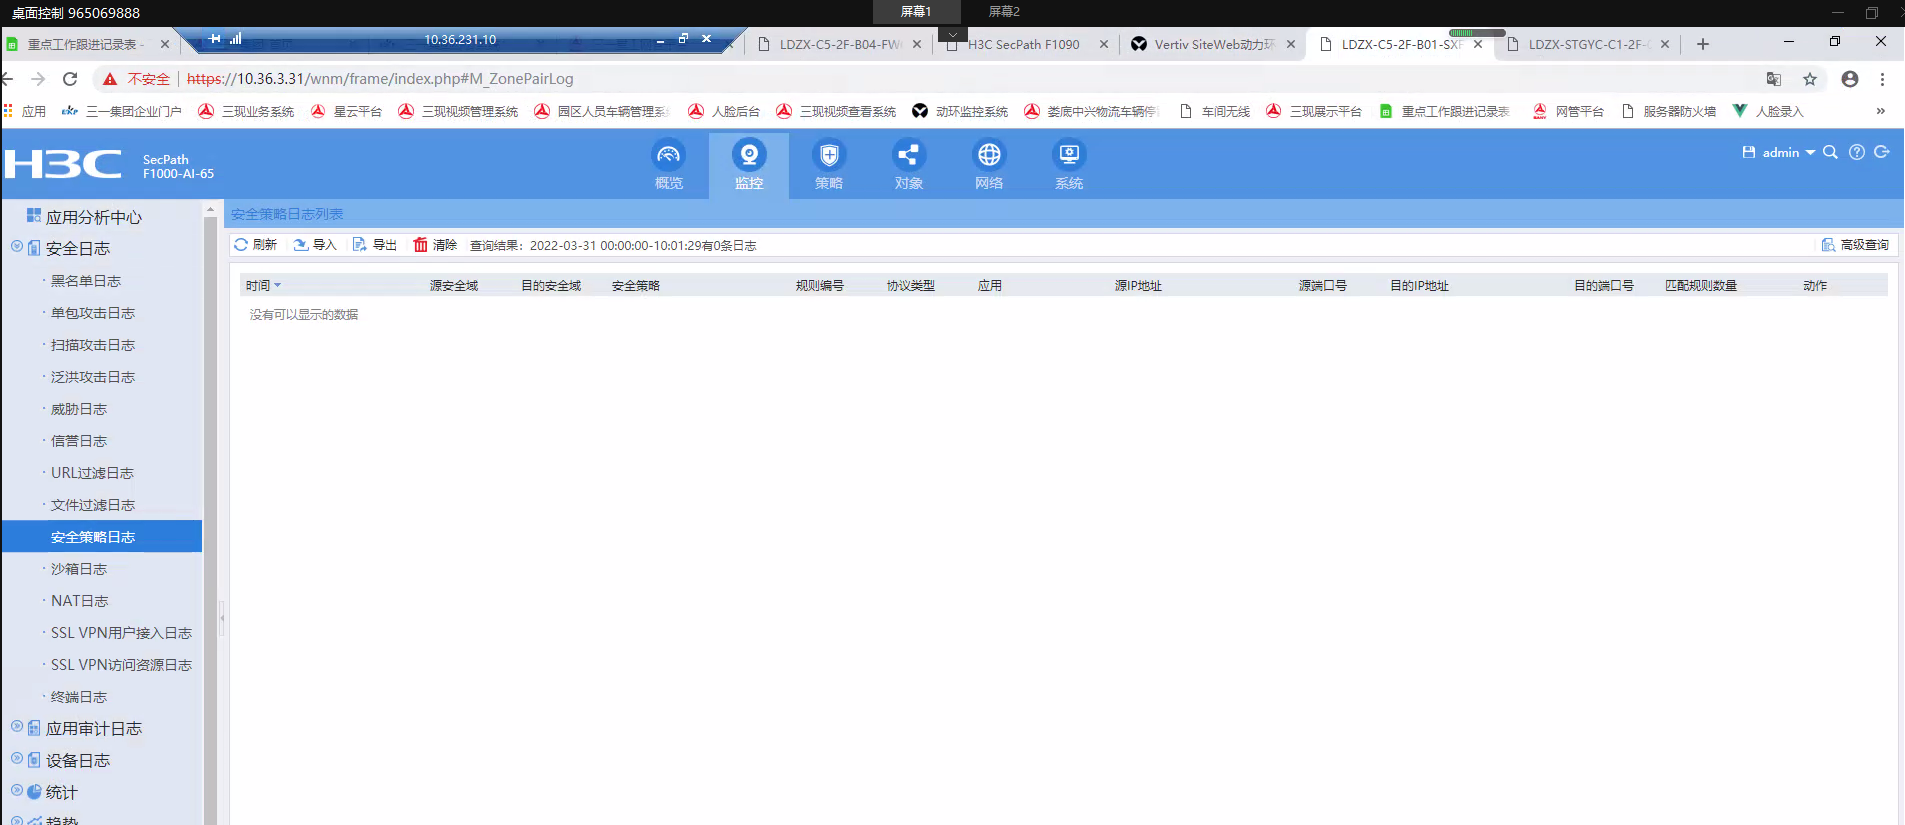
Task: Collapse the 安全日志 tree section
Action: [17, 247]
